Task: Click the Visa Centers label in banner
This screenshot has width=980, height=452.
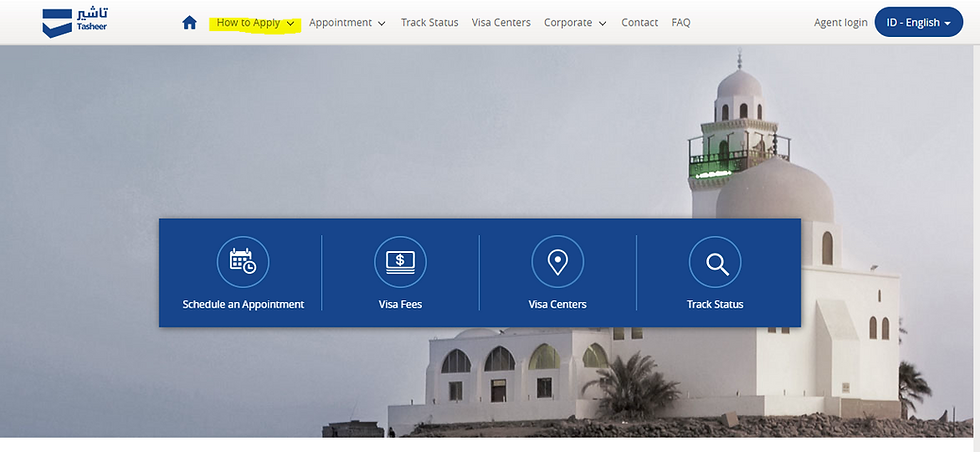Action: 558,304
